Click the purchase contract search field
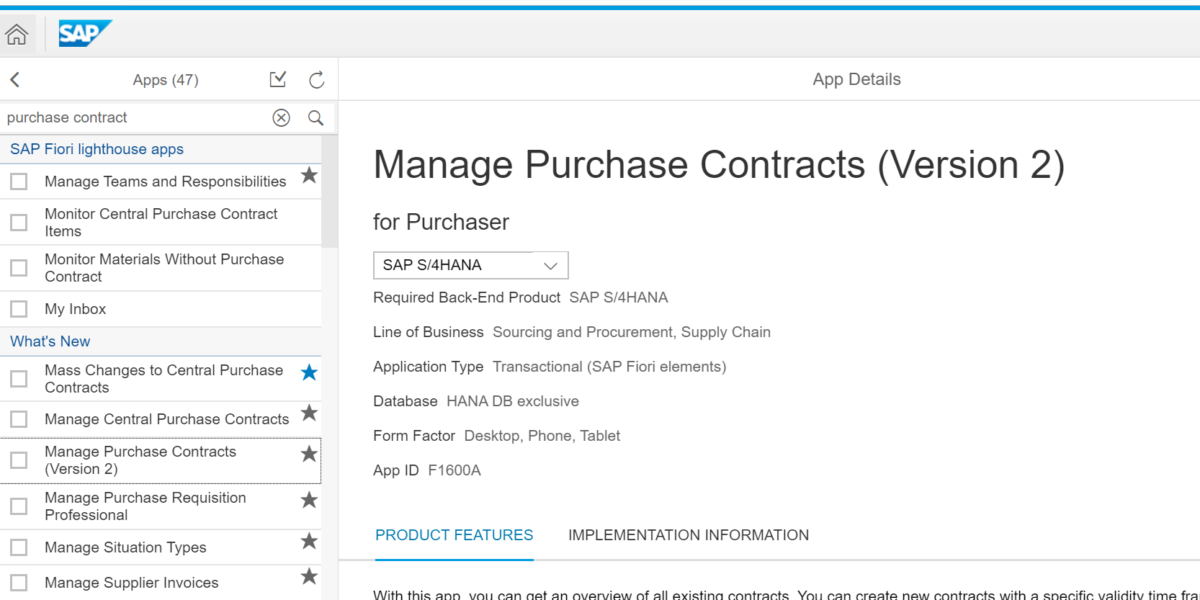 pos(135,118)
